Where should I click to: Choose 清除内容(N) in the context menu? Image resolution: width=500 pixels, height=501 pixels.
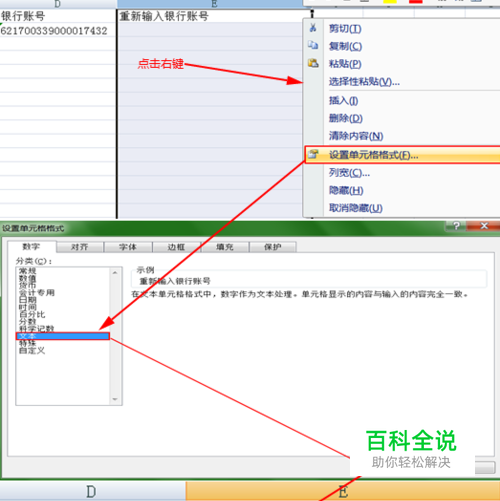pos(356,136)
